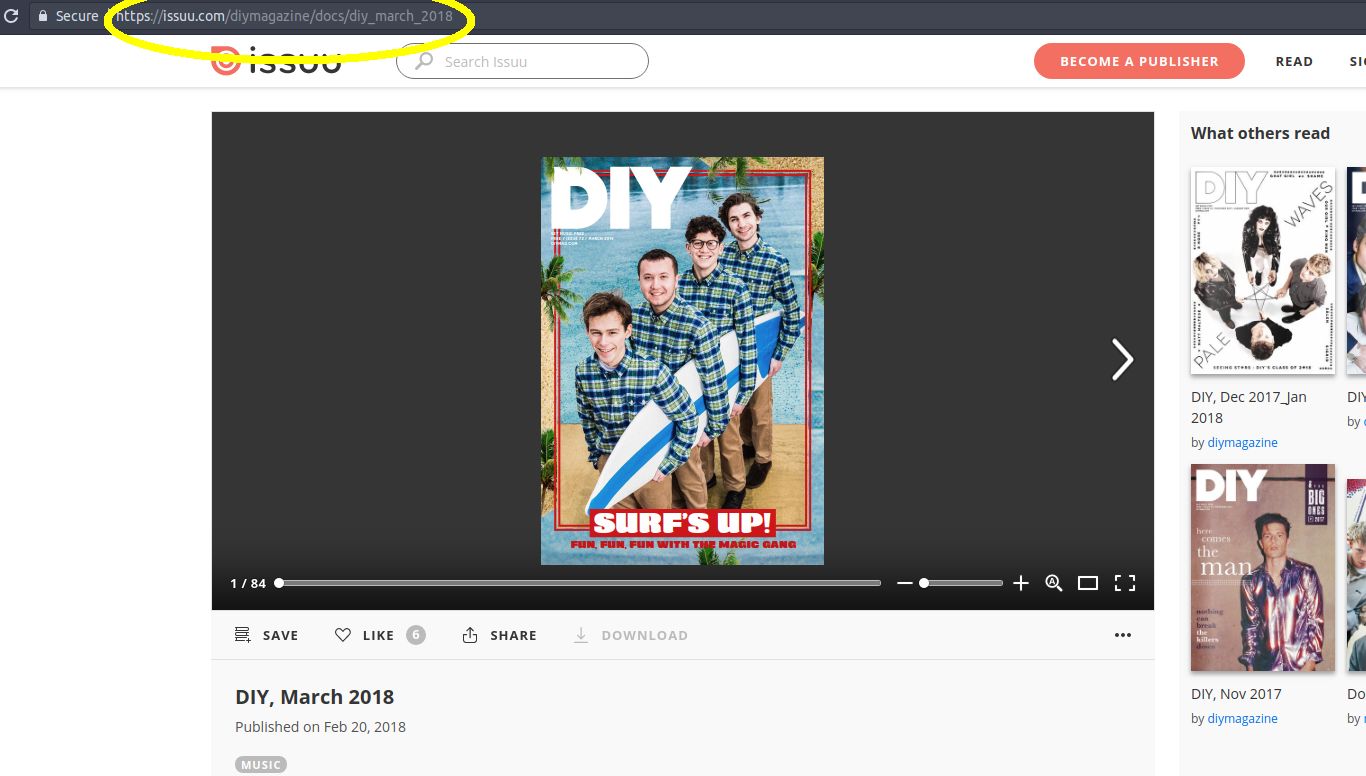Click the zoom-in plus icon
1366x776 pixels.
(x=1020, y=583)
